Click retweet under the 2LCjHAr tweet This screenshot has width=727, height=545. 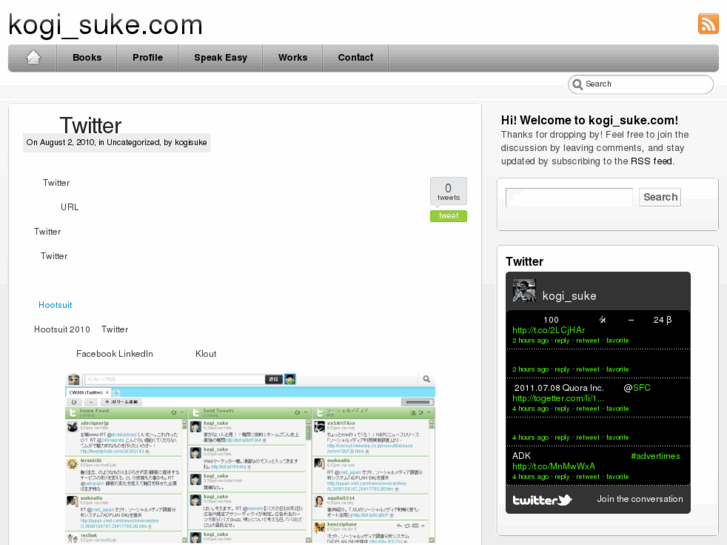click(x=587, y=340)
